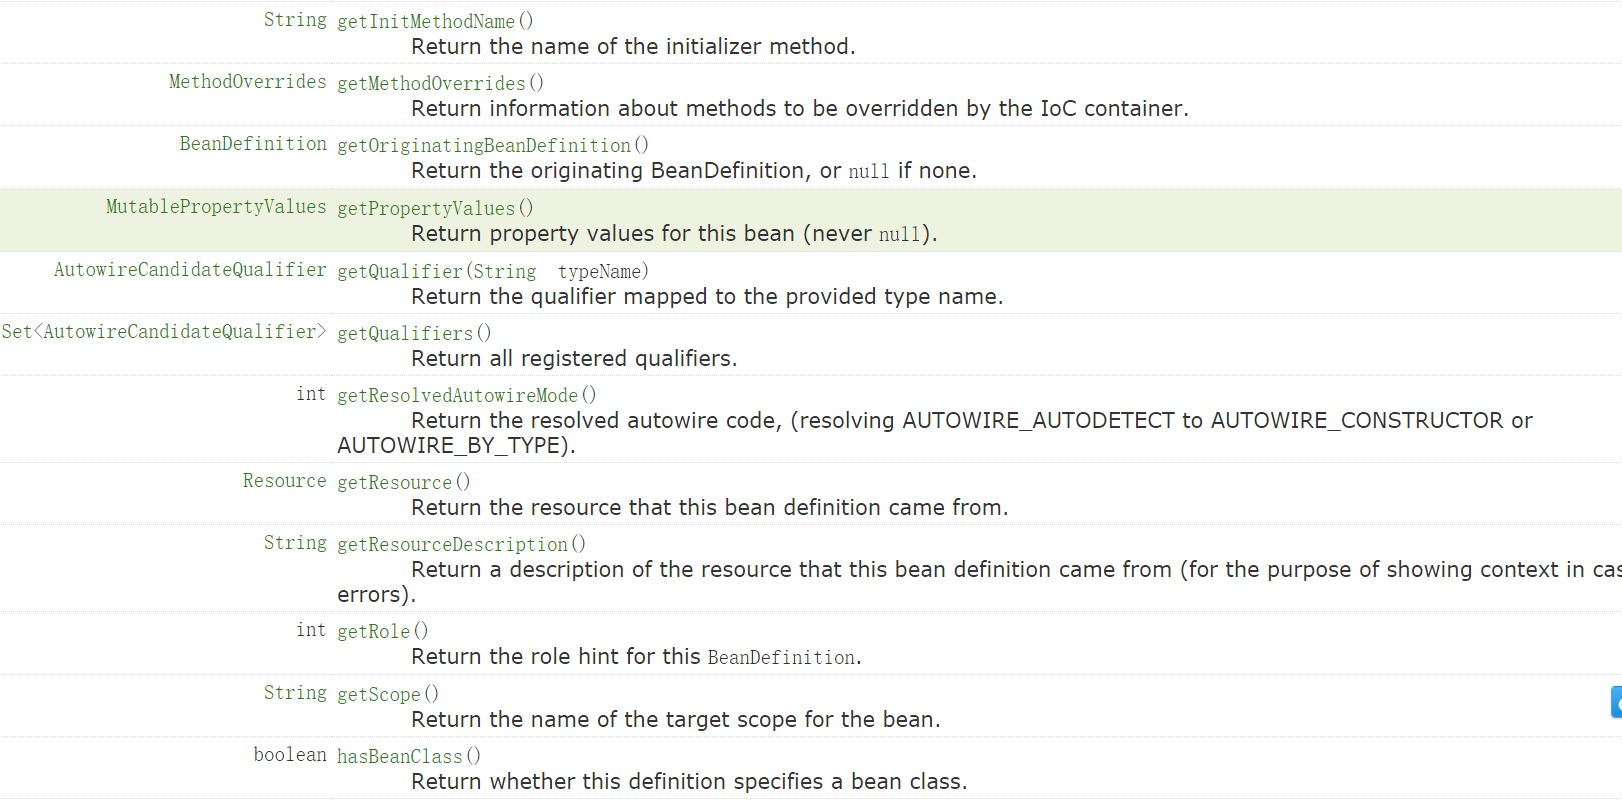The width and height of the screenshot is (1622, 804).
Task: Open the BeanDefinition return type link
Action: (x=253, y=144)
